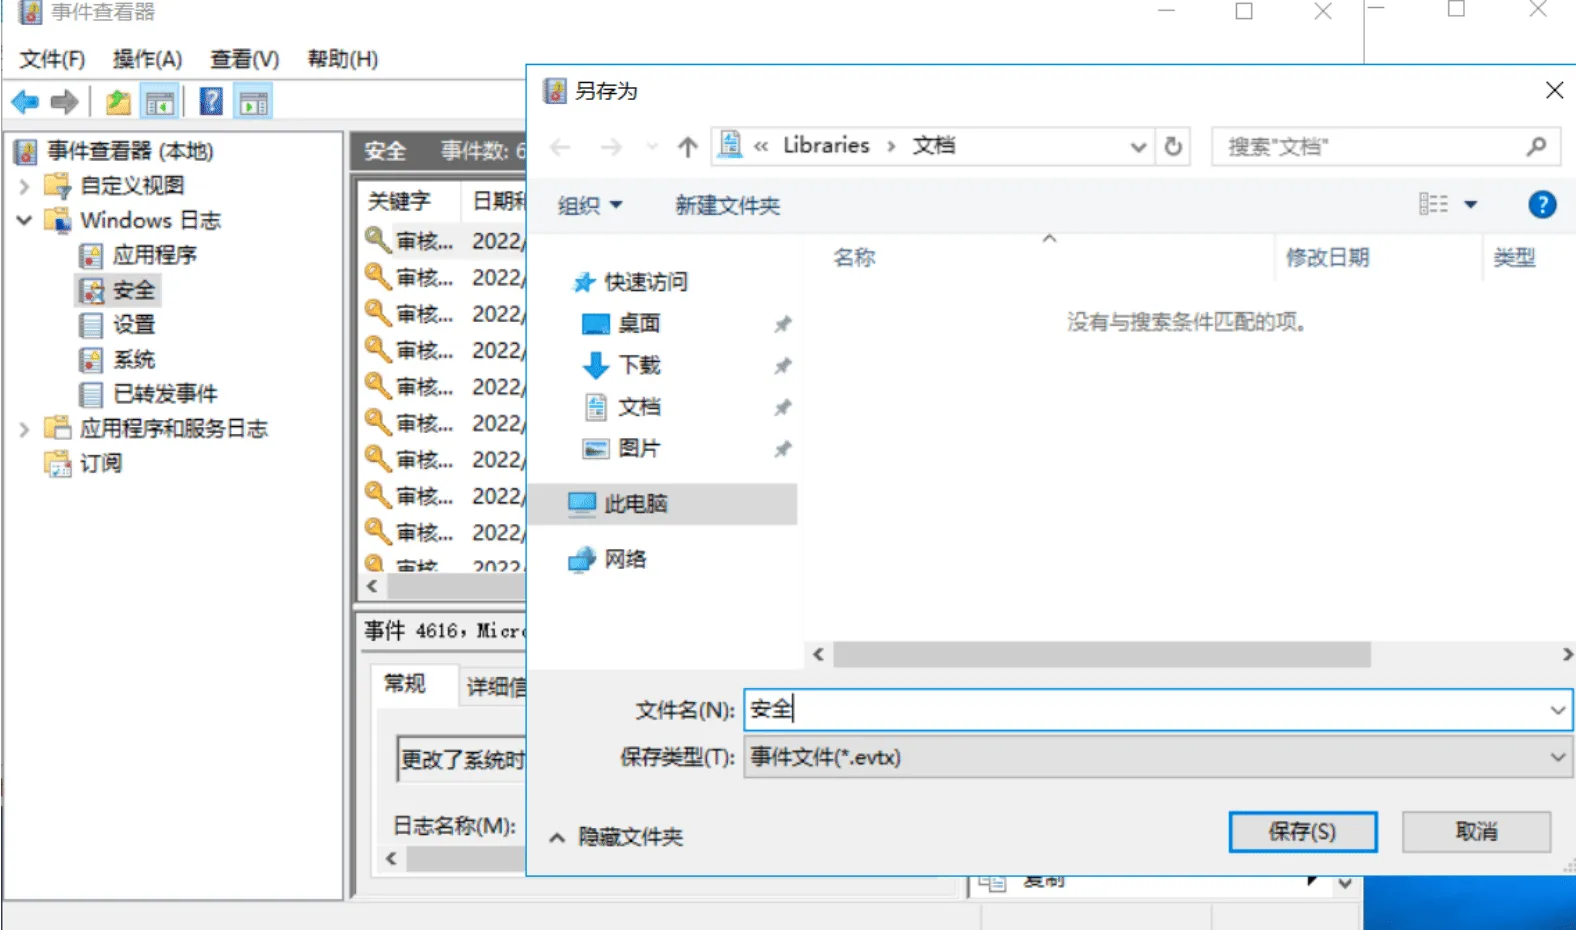Image resolution: width=1576 pixels, height=930 pixels.
Task: Select the 安全 log in the tree
Action: tap(134, 290)
